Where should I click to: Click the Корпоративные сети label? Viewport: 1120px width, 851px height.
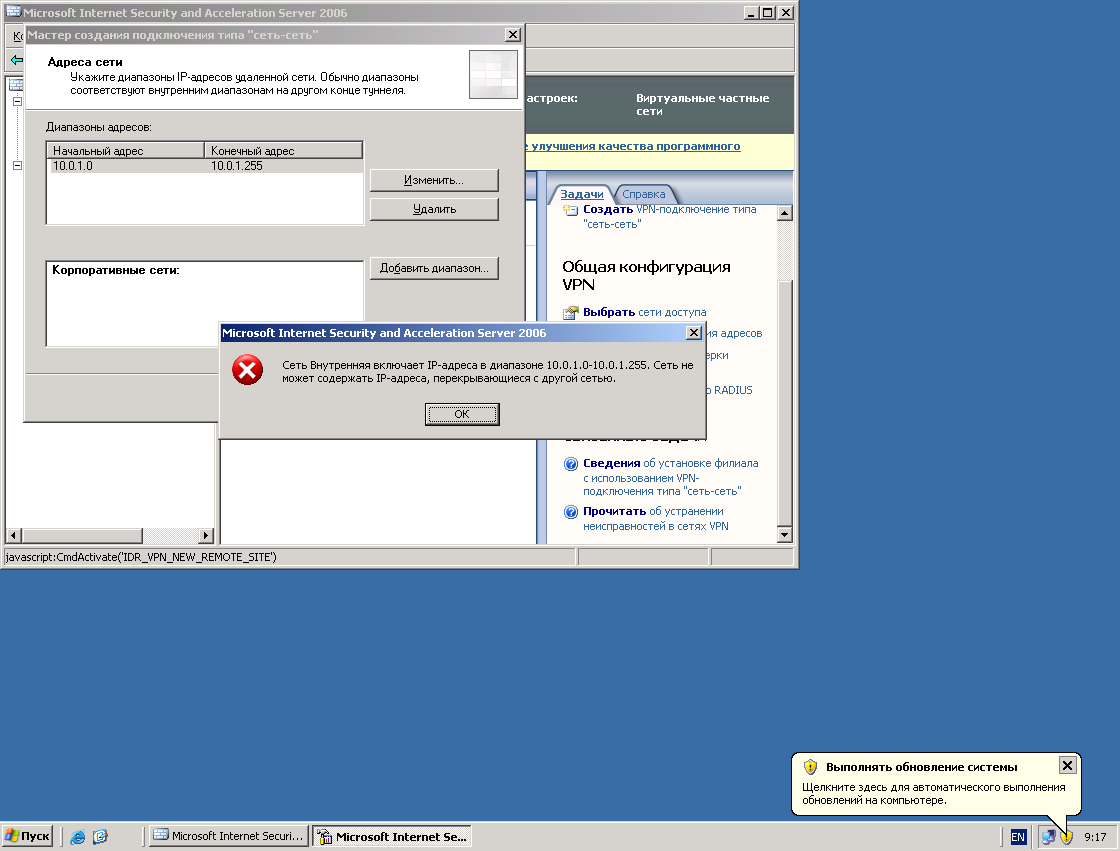(x=116, y=270)
